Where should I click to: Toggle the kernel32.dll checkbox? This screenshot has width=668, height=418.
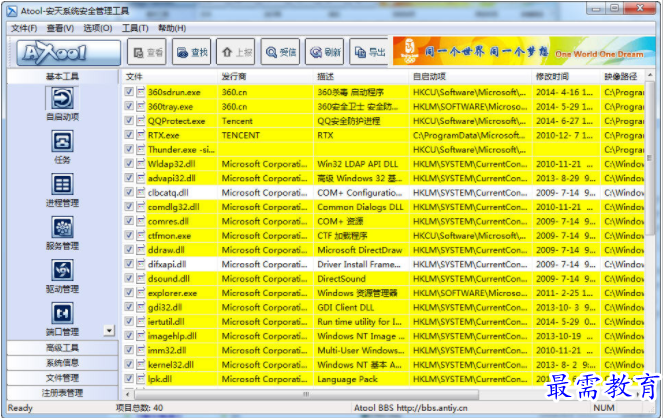point(129,364)
